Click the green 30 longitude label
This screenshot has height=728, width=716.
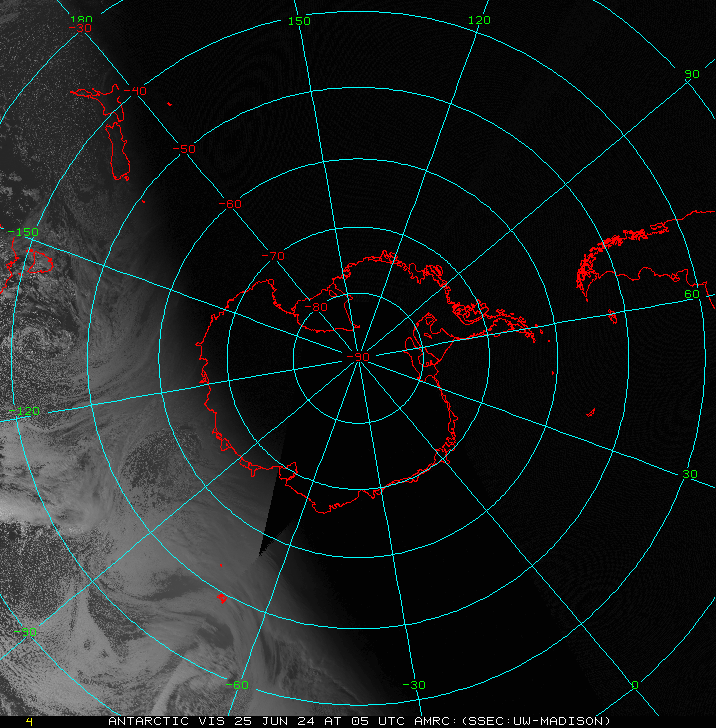[690, 474]
